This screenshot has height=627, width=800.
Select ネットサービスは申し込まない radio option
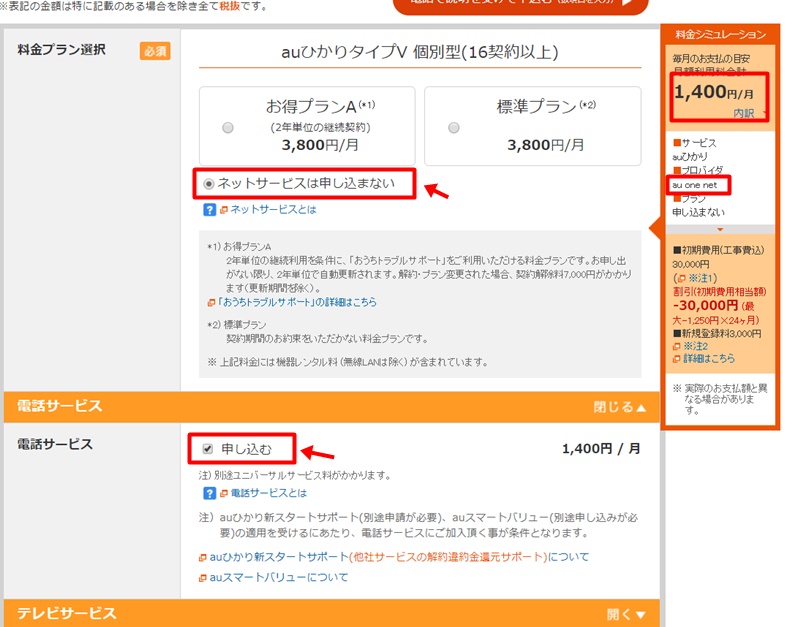tap(209, 184)
